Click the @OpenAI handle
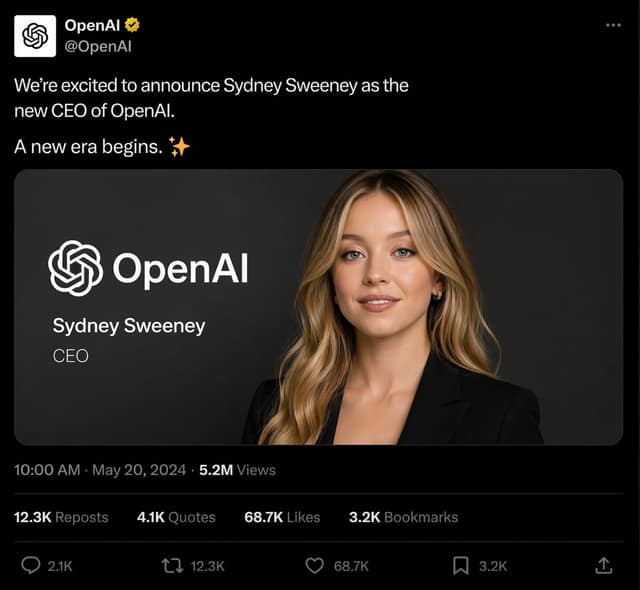The image size is (640, 590). 98,46
